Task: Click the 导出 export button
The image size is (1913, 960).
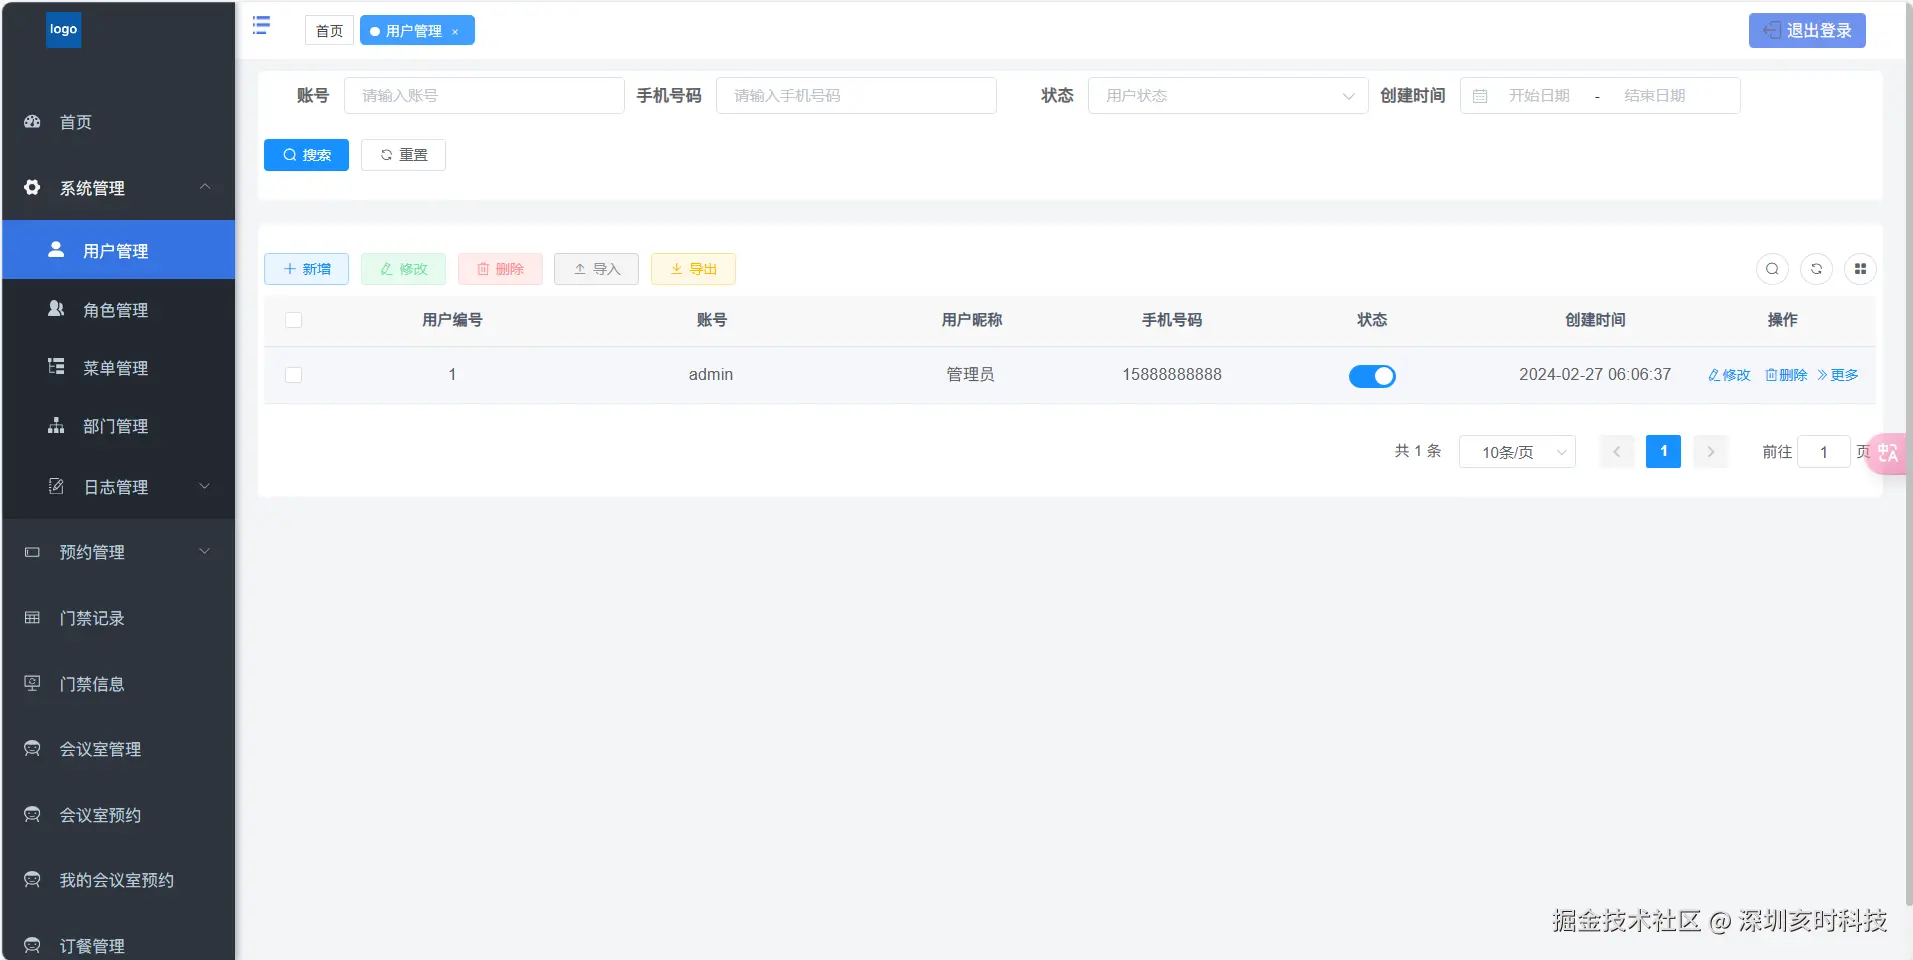Action: pos(693,269)
